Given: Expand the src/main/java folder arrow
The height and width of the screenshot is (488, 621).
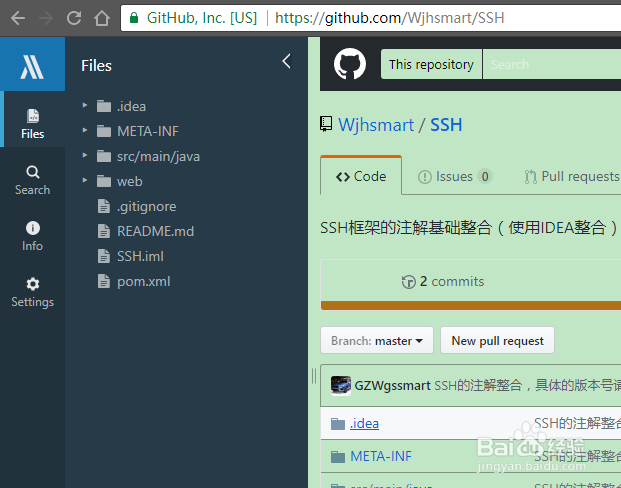Looking at the screenshot, I should click(84, 155).
